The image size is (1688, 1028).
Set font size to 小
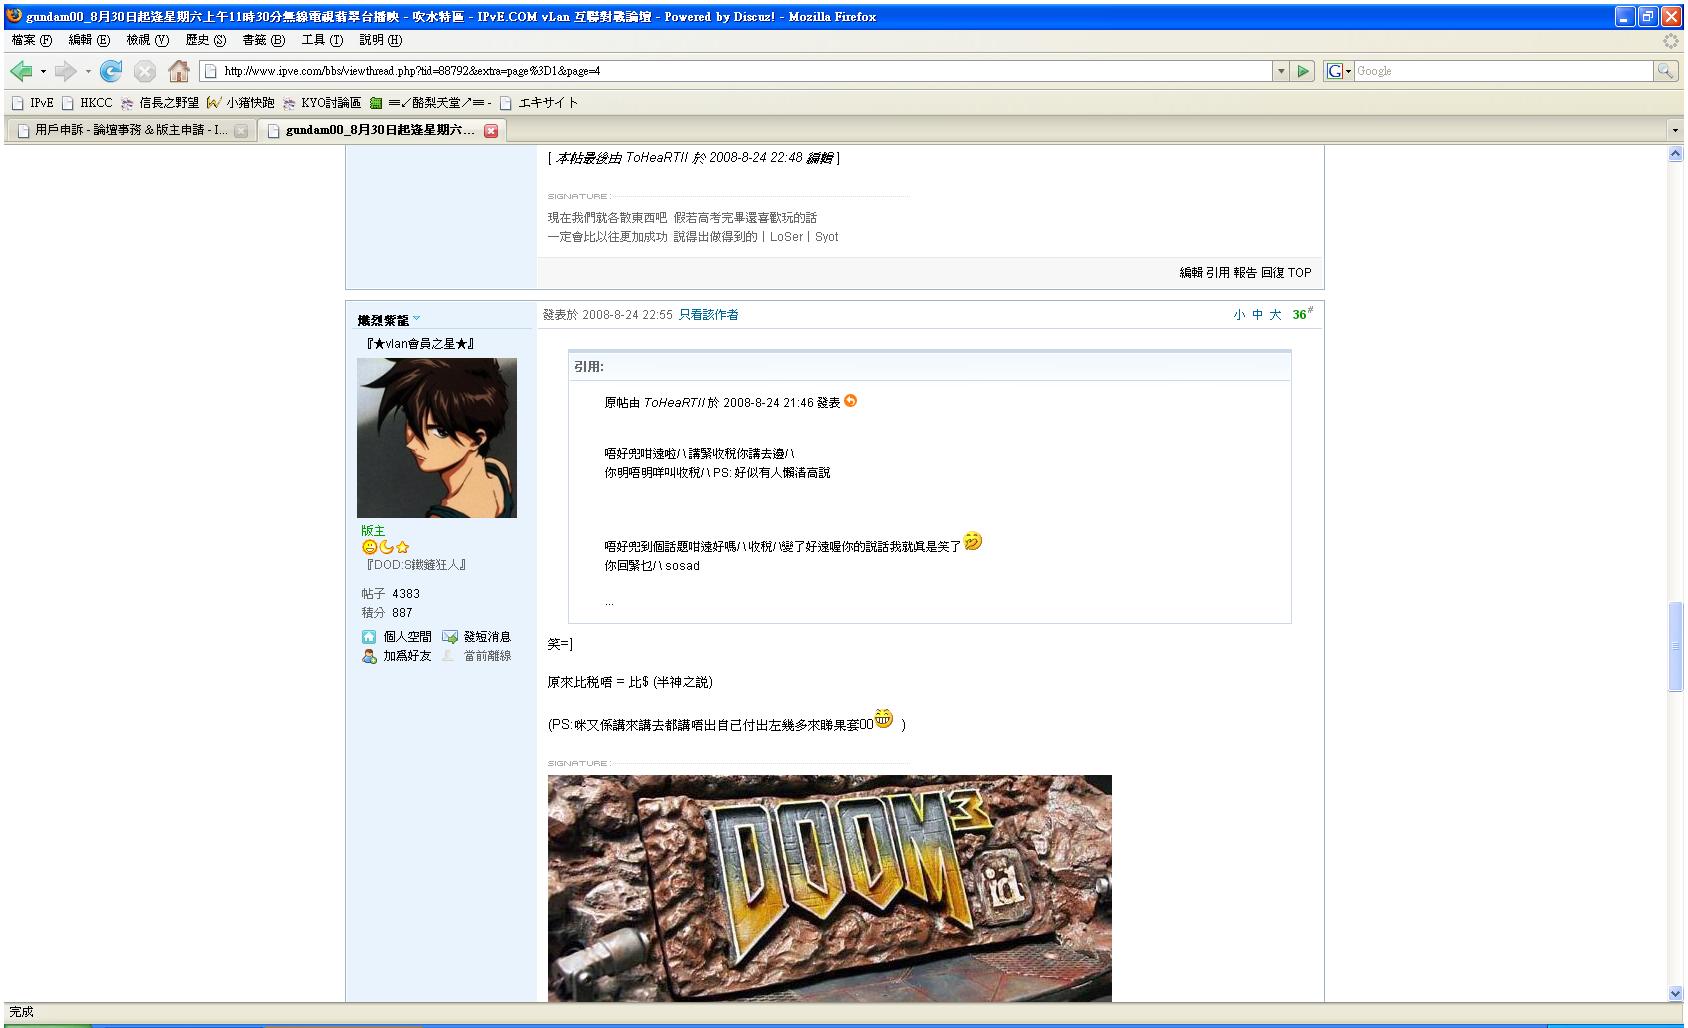coord(1239,315)
